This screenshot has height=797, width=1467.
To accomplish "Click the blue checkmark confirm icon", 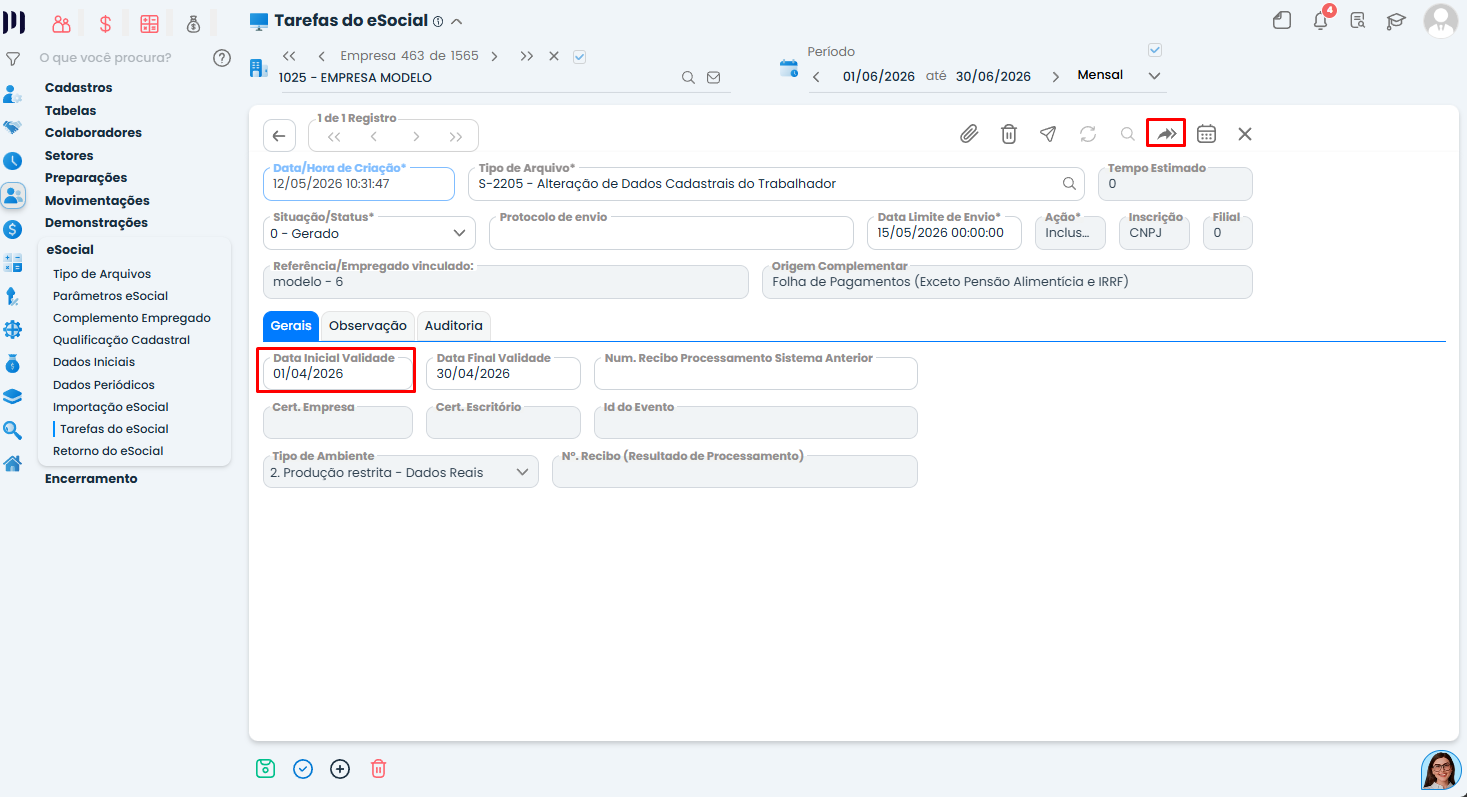I will tap(303, 769).
